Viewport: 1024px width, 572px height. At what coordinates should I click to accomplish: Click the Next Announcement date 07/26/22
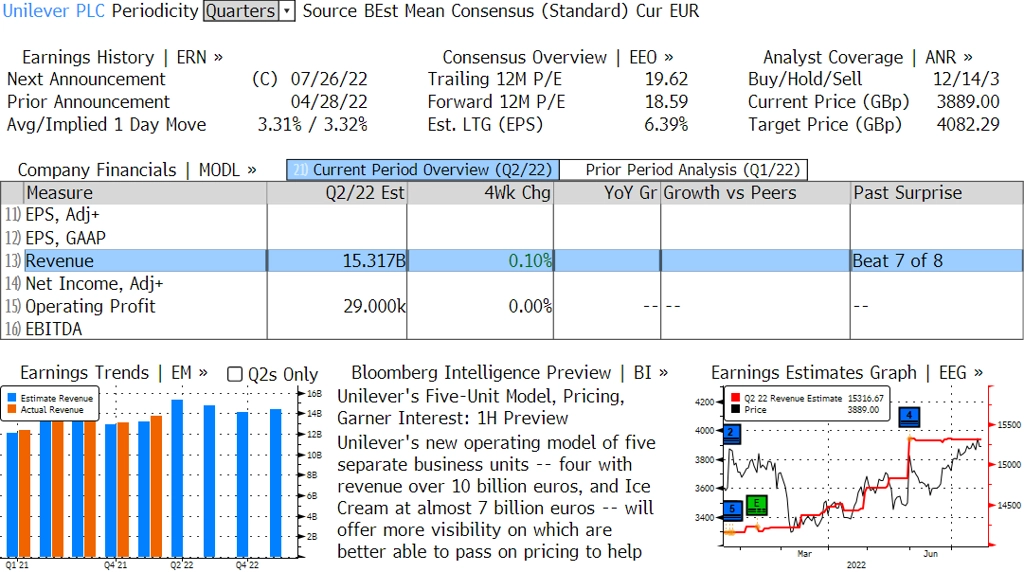[328, 79]
